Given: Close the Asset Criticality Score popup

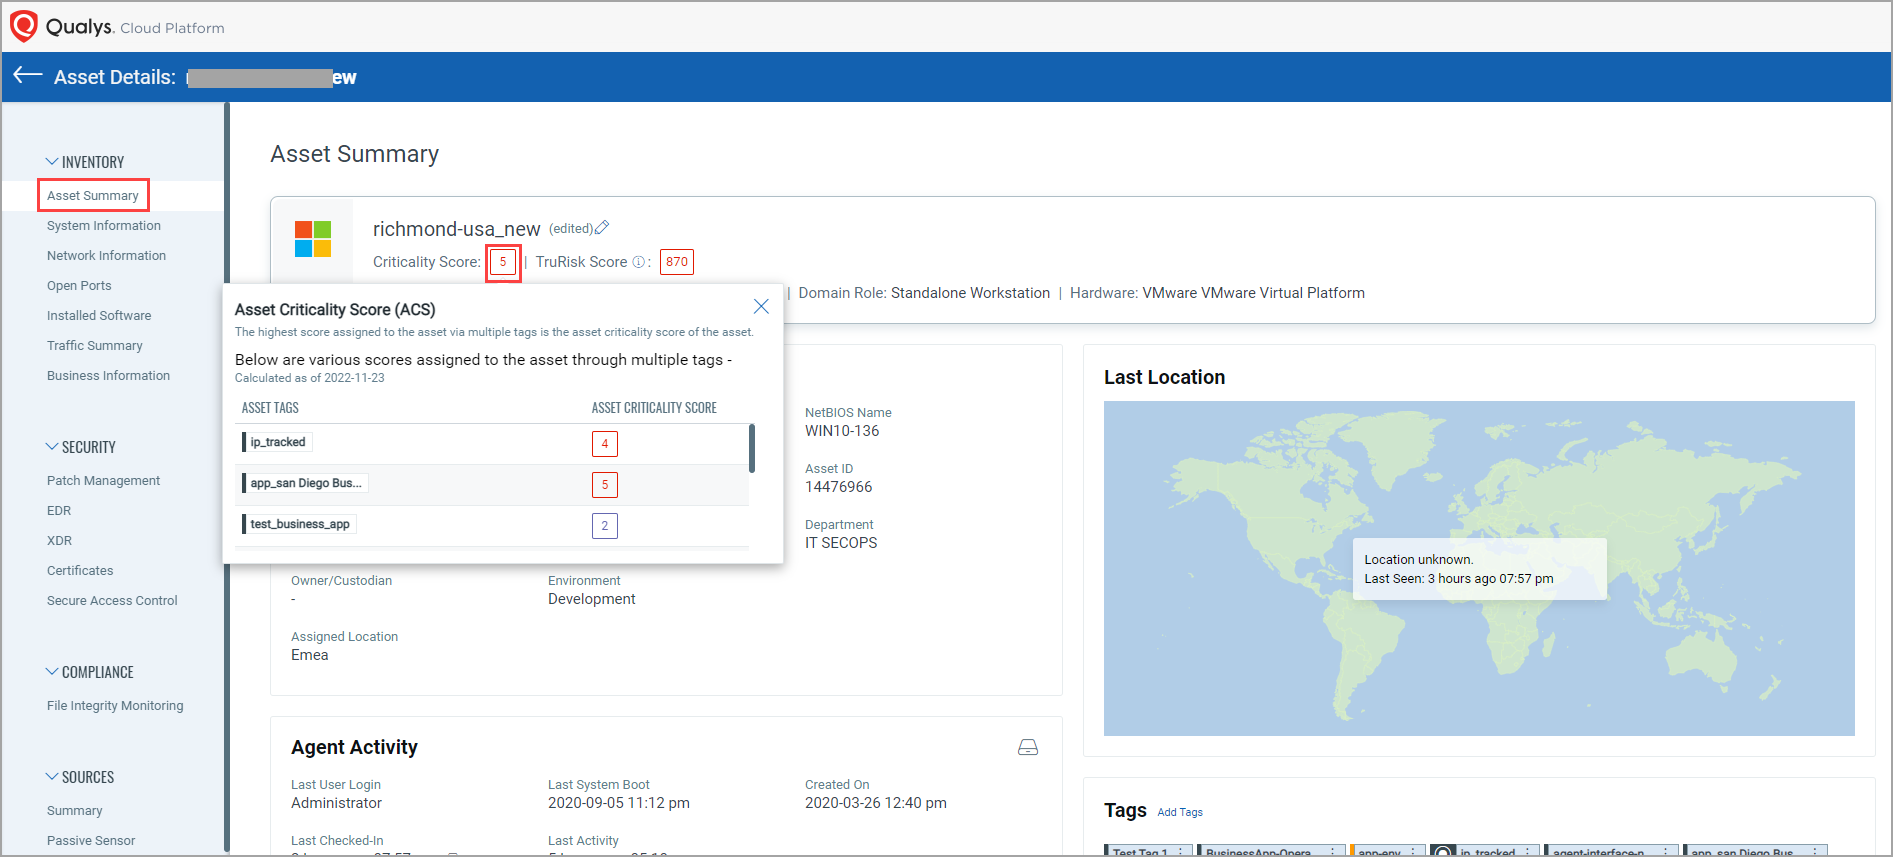Looking at the screenshot, I should (761, 306).
